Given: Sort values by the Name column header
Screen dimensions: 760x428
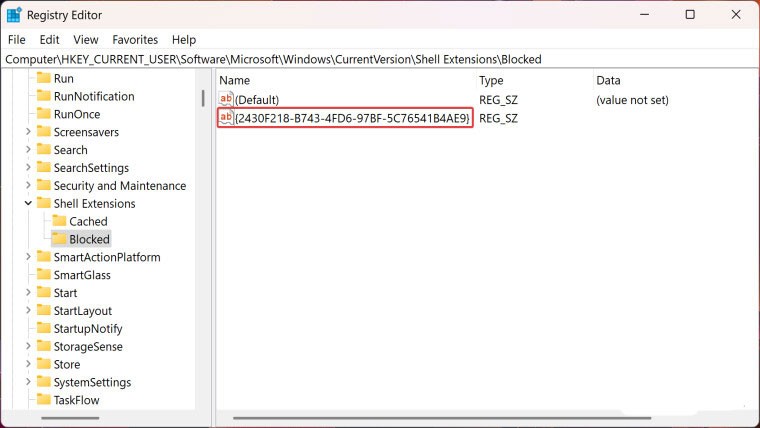Looking at the screenshot, I should click(x=234, y=80).
